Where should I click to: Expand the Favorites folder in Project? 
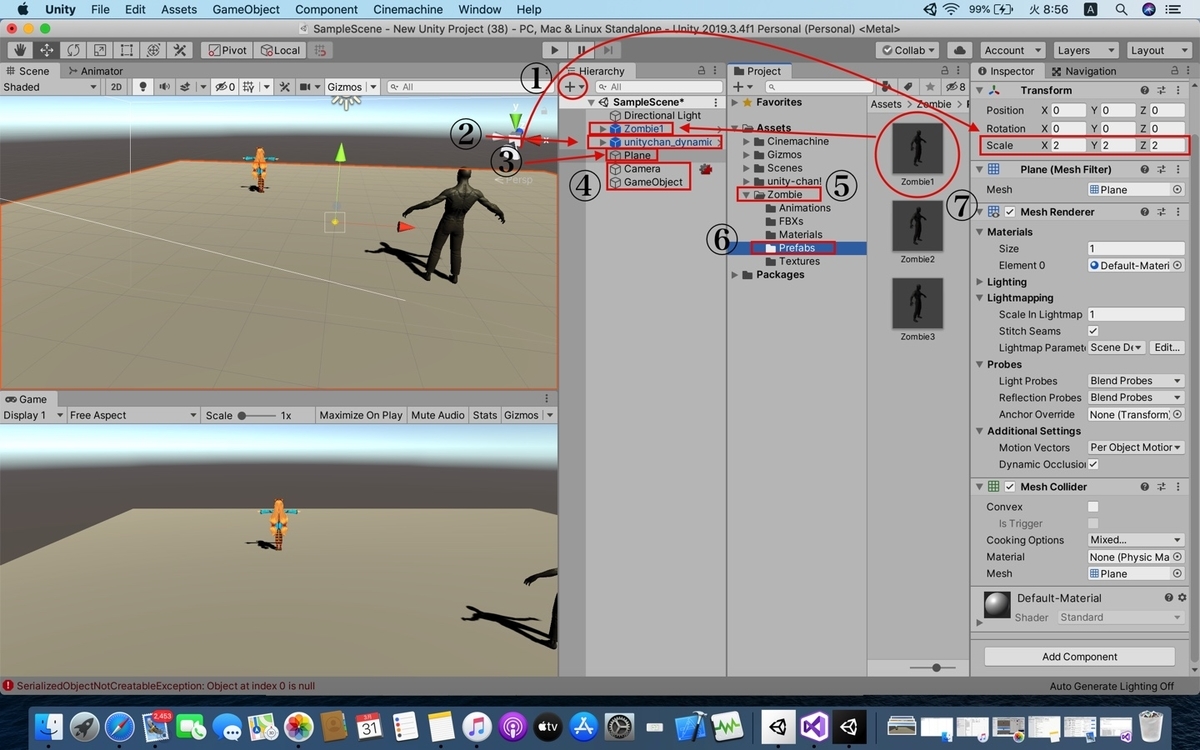[x=736, y=102]
